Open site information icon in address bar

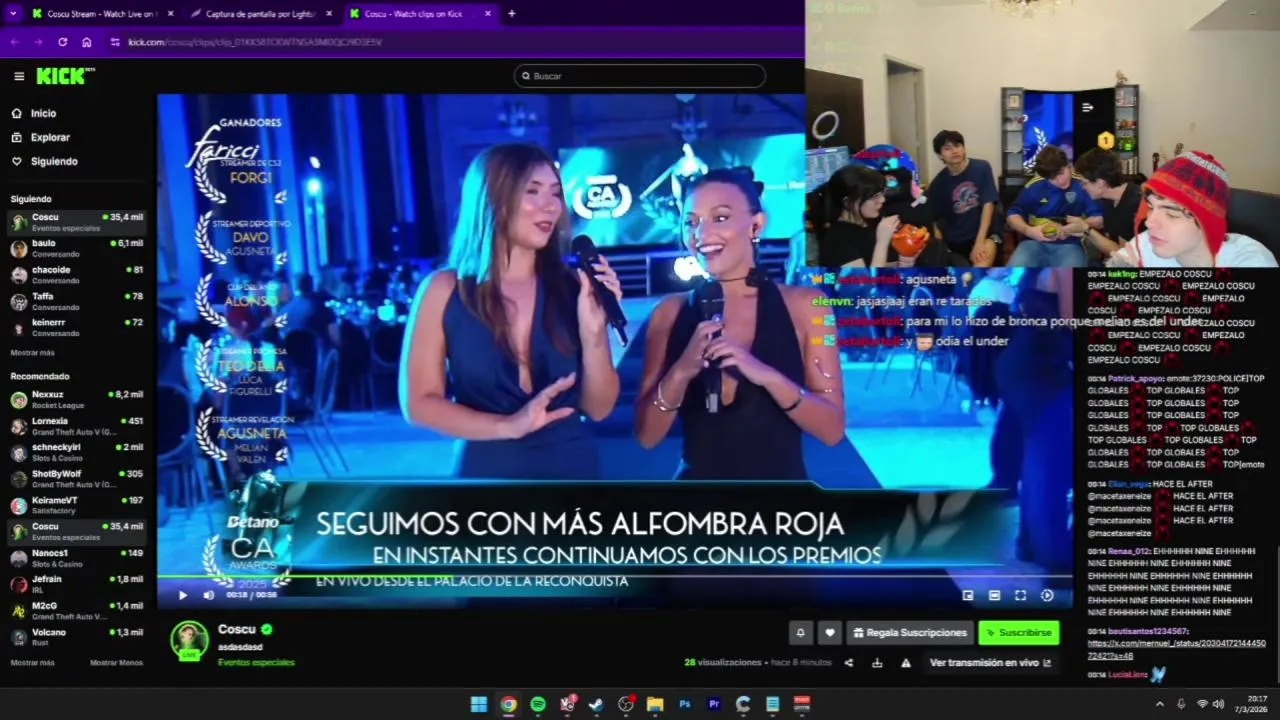tap(115, 42)
